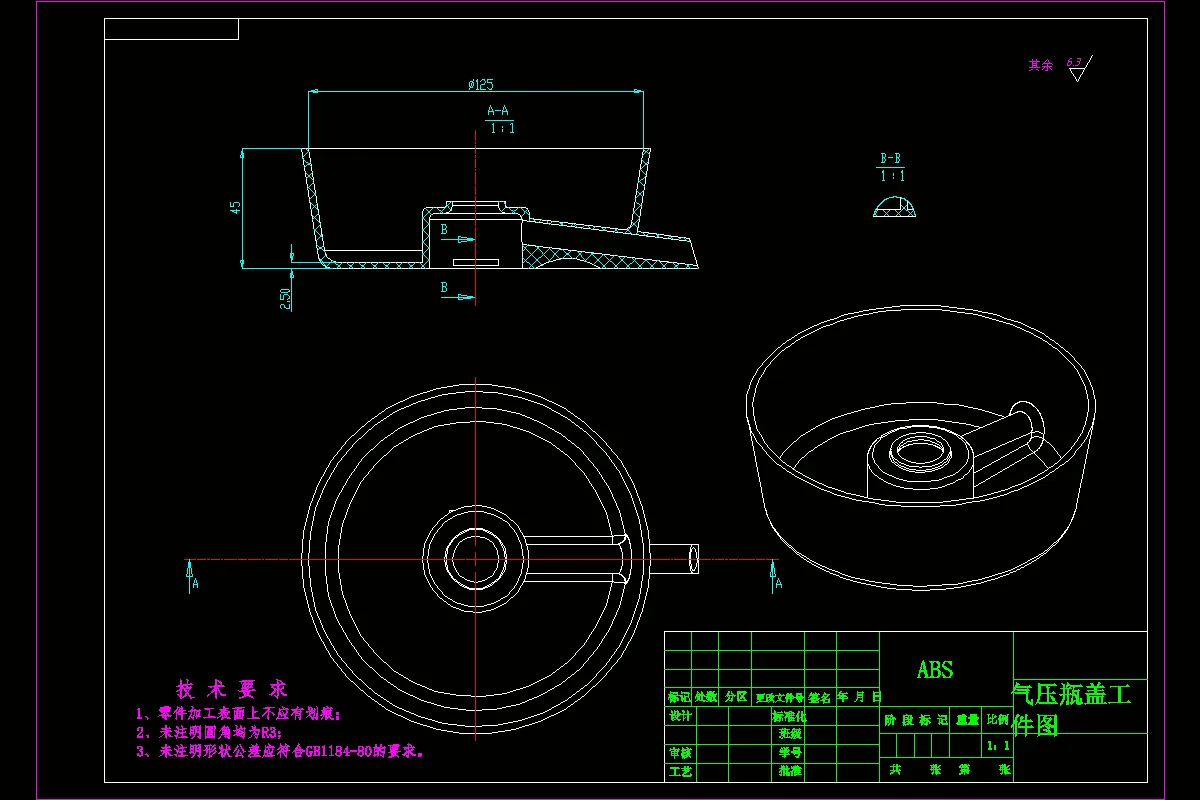This screenshot has height=800, width=1200.
Task: Click the lower B section arrow marker
Action: click(457, 291)
